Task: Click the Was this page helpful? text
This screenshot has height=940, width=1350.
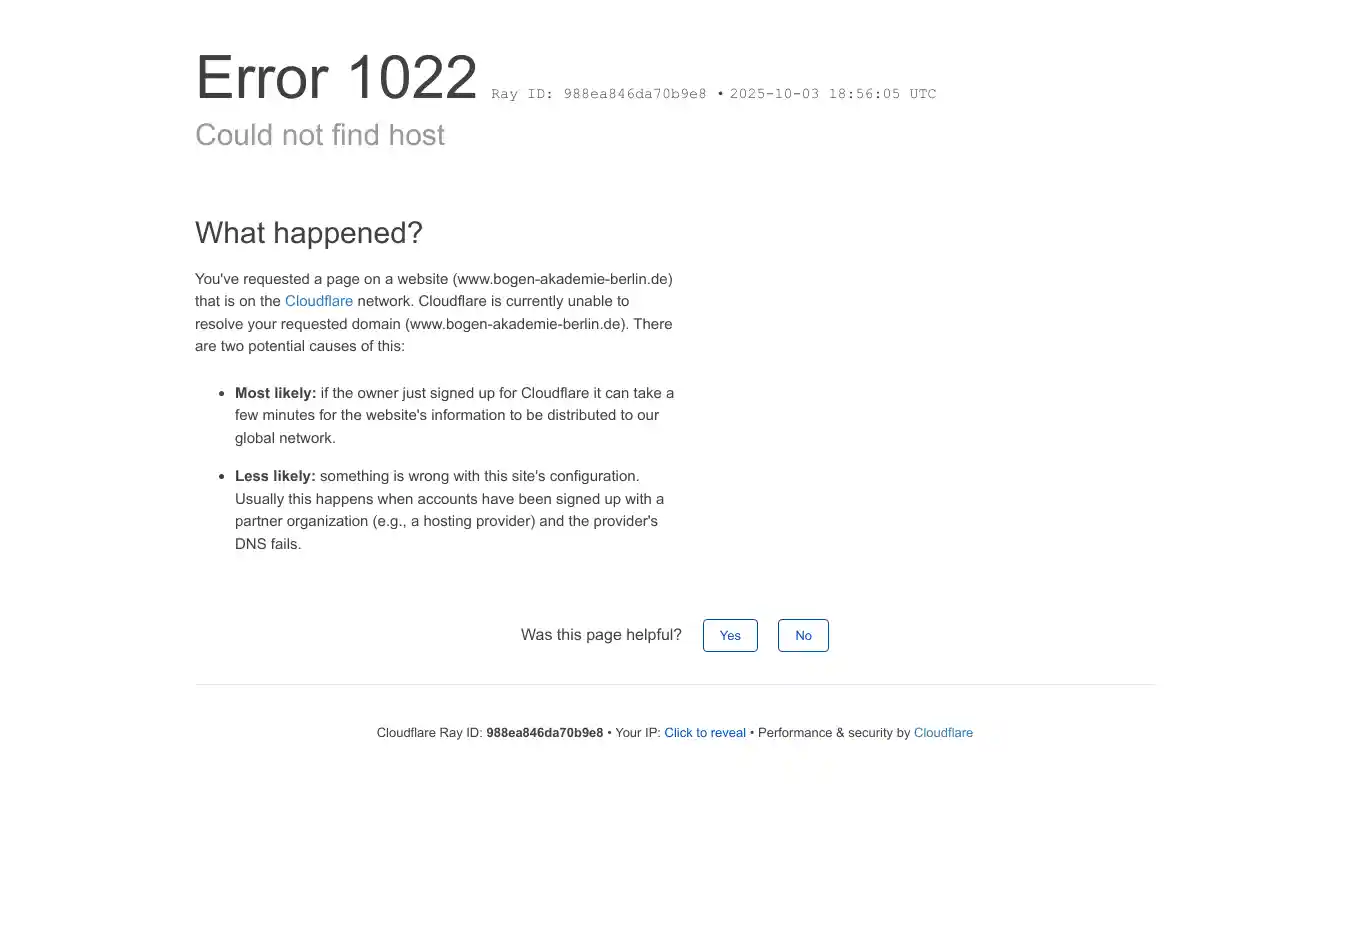Action: tap(601, 635)
